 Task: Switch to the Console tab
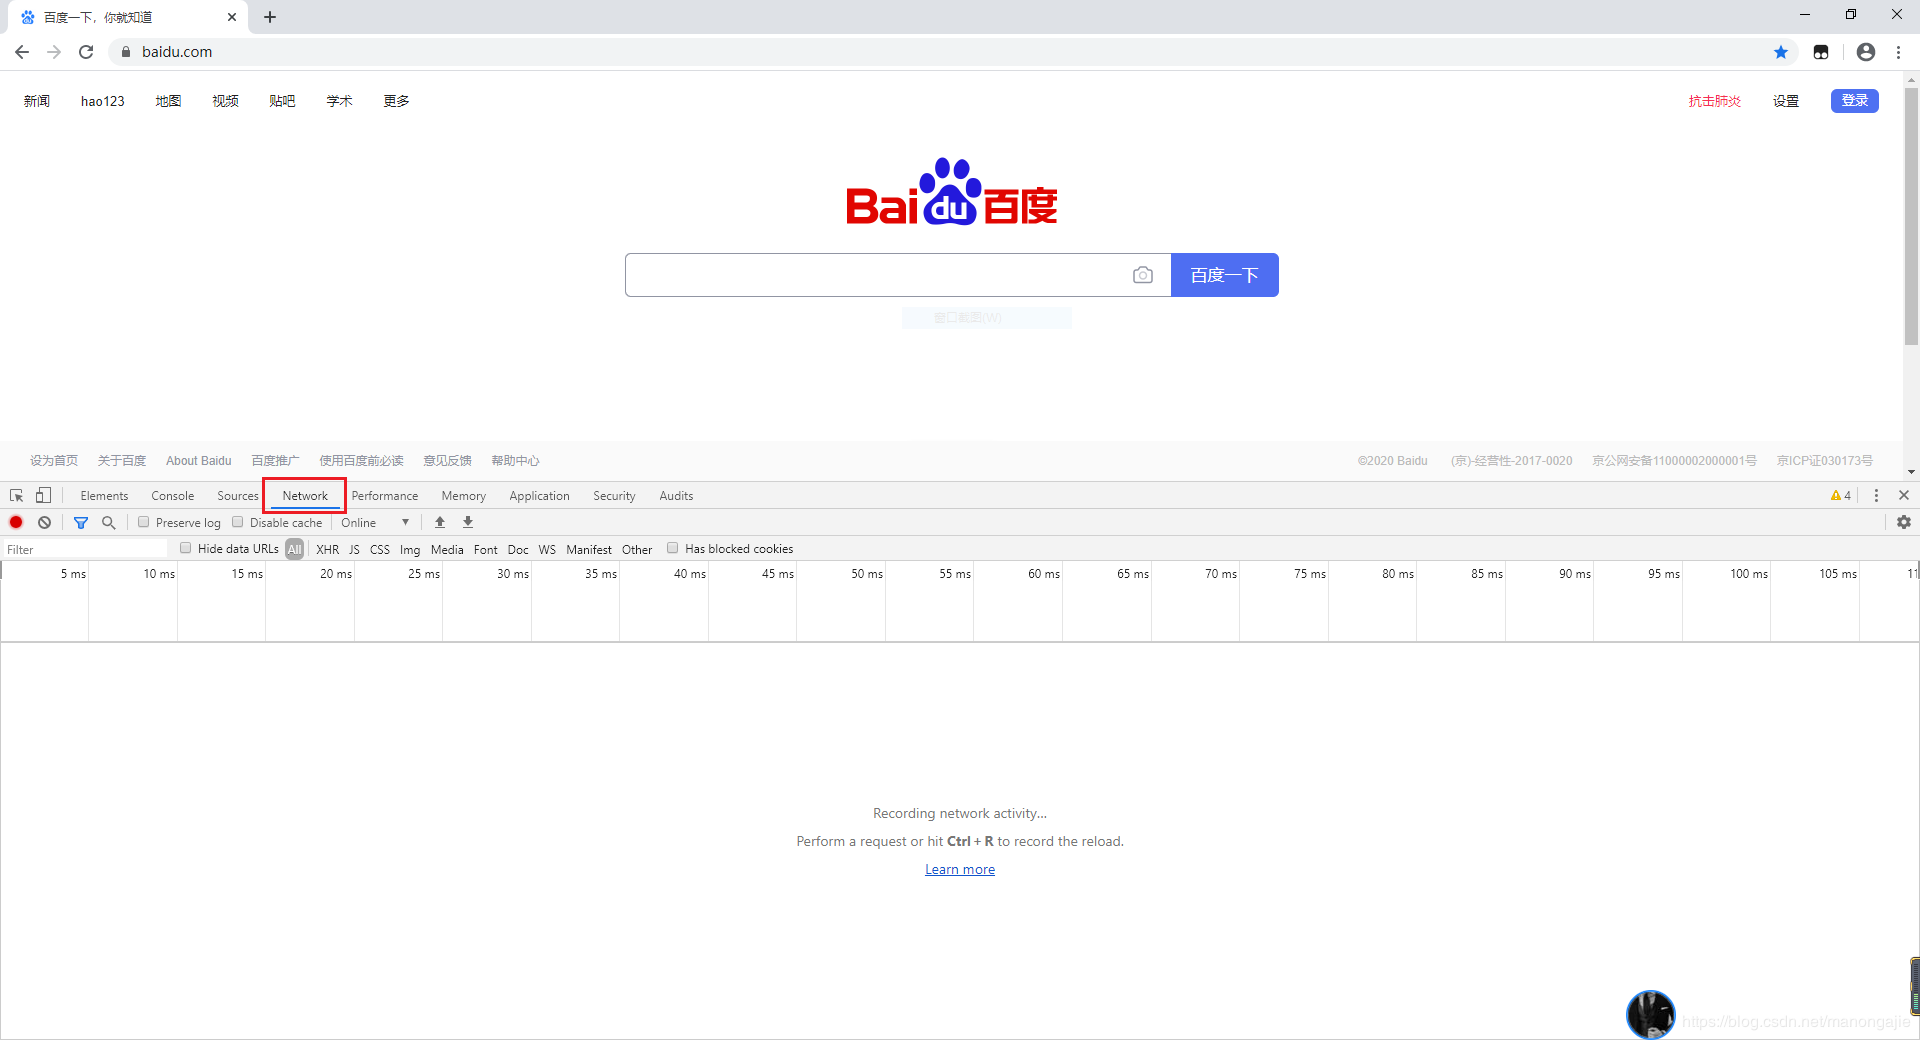click(173, 496)
